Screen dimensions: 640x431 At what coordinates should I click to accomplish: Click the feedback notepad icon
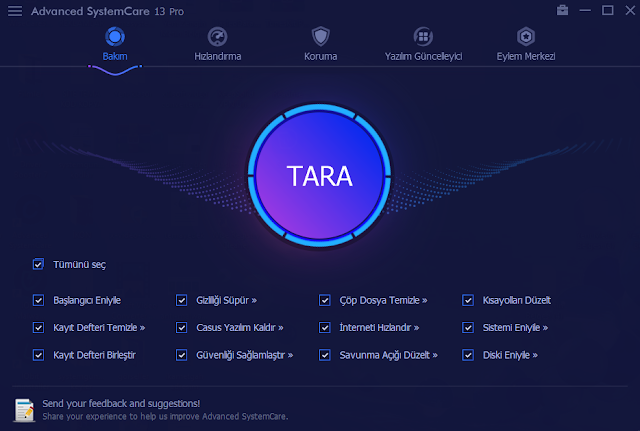click(x=24, y=410)
